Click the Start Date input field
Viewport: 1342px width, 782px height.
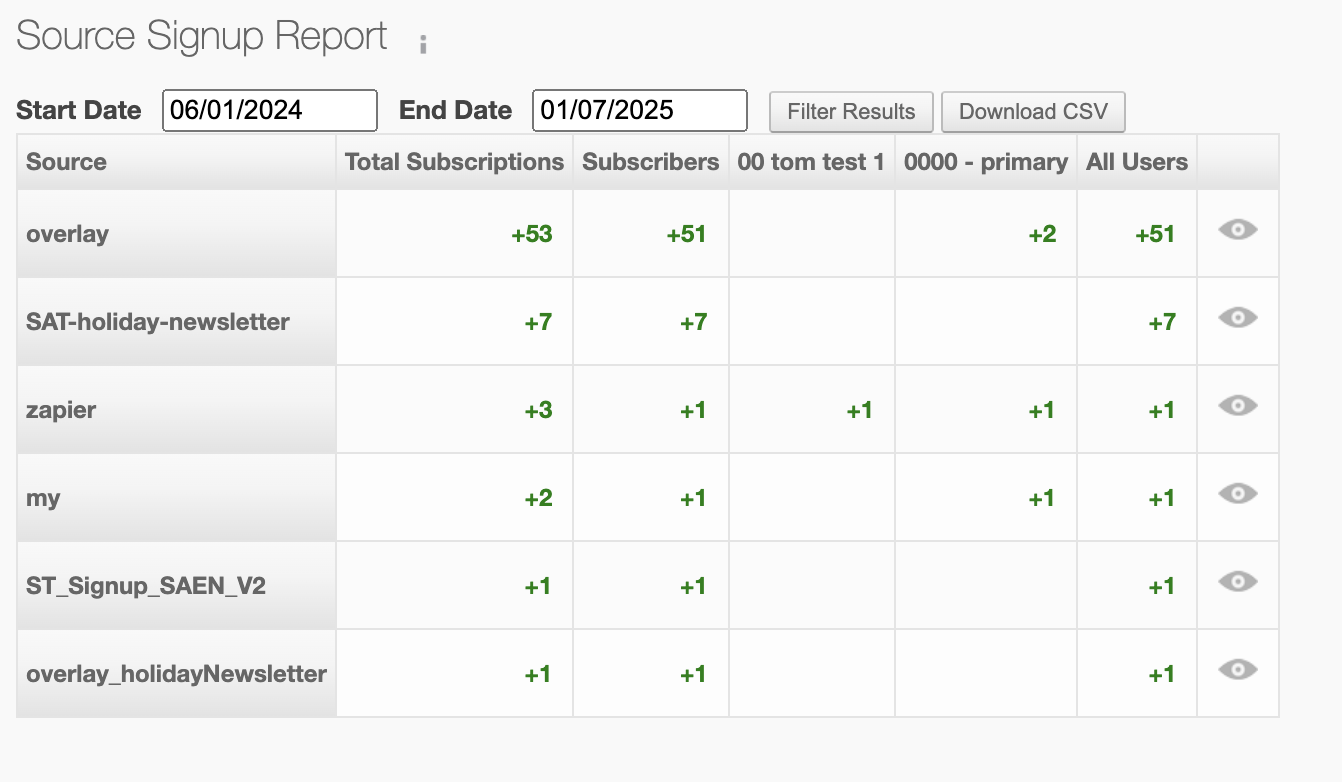tap(269, 110)
